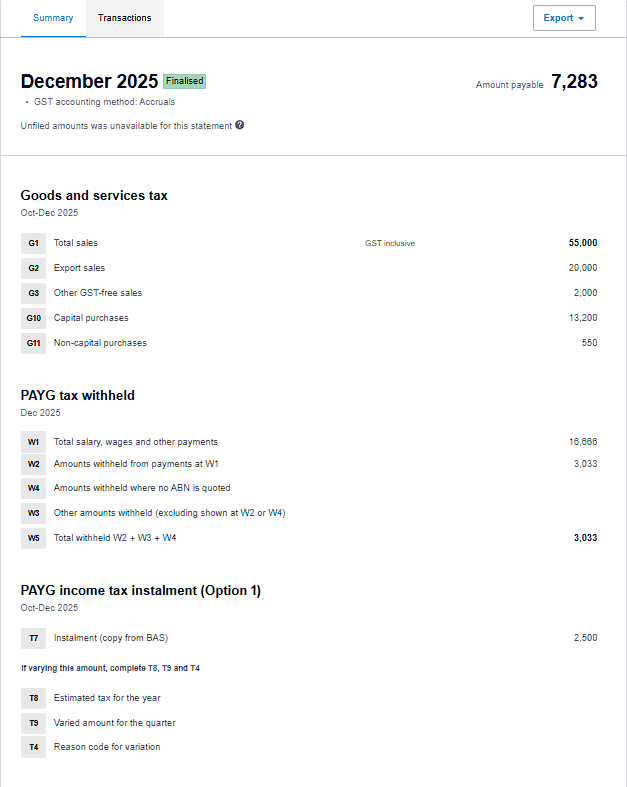Click the G1 Total sales label badge
Viewport: 627px width, 787px height.
click(33, 243)
